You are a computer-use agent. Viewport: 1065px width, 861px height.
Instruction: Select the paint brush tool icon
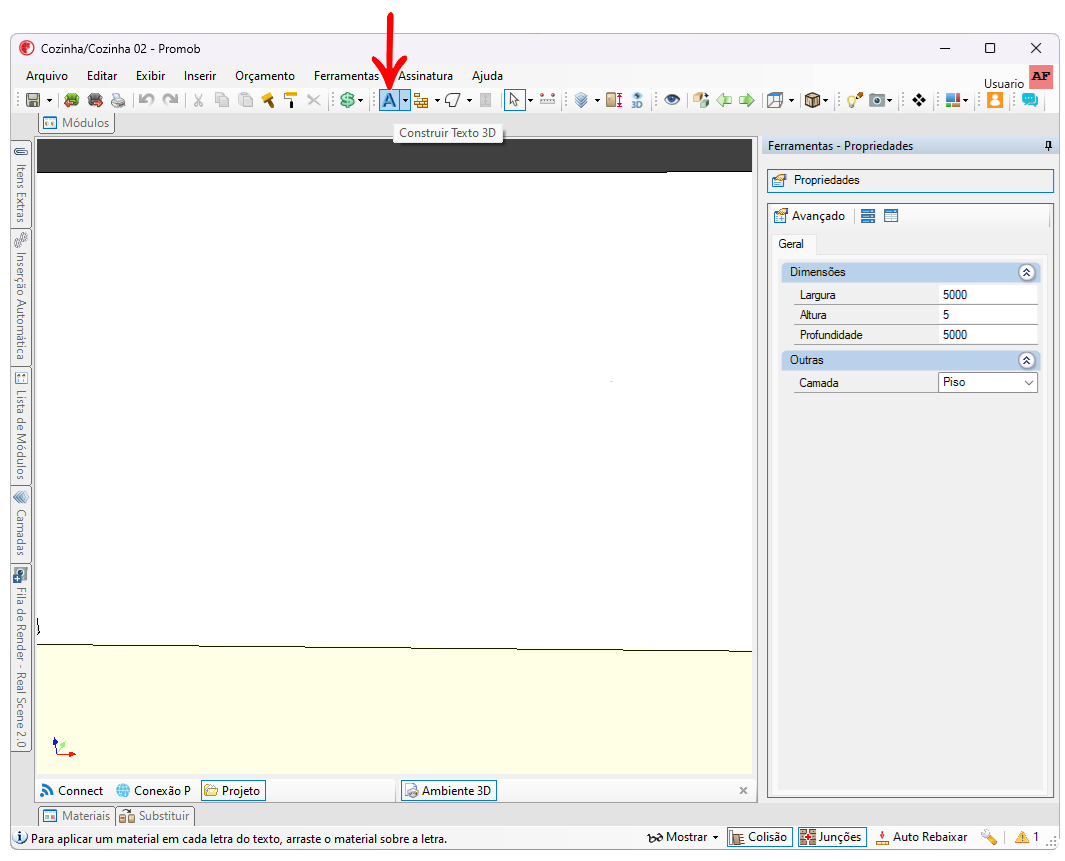[268, 100]
